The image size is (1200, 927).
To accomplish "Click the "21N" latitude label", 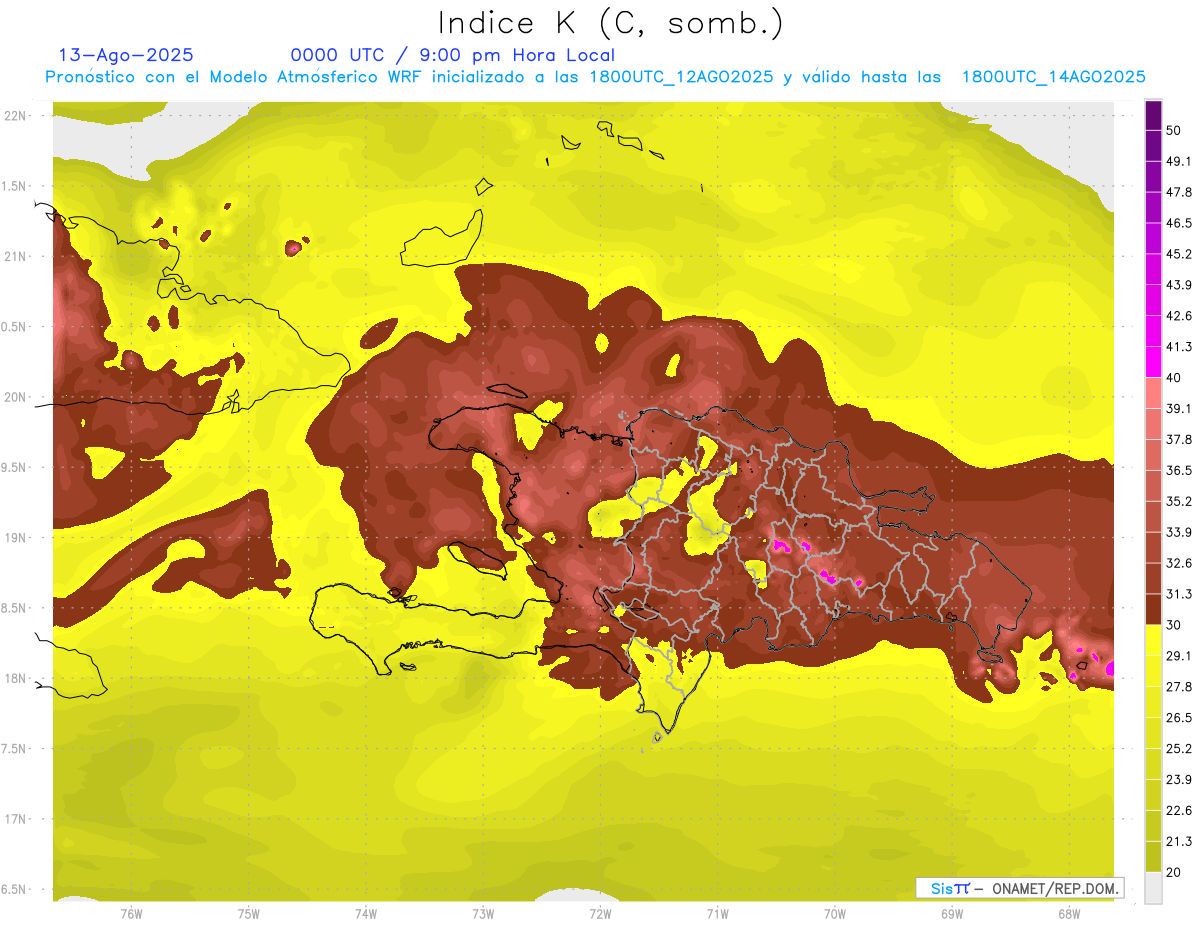I will click(x=15, y=256).
